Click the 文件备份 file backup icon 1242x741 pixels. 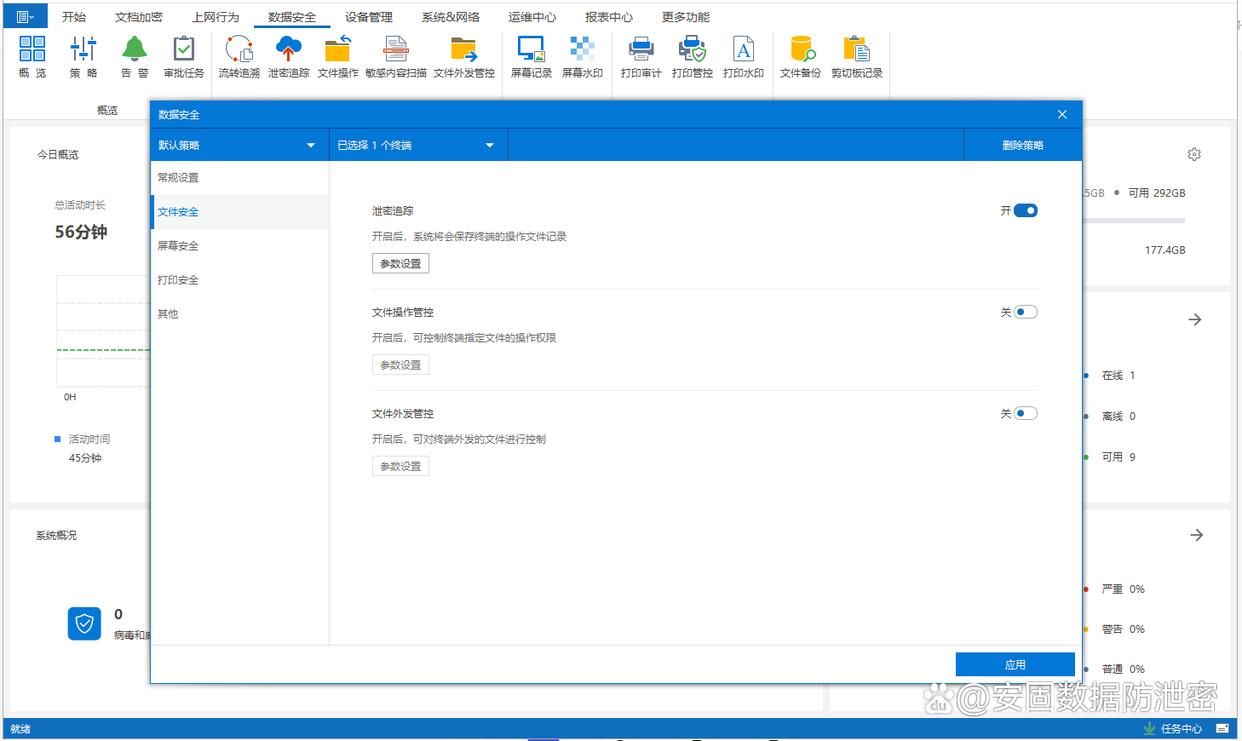click(x=800, y=57)
